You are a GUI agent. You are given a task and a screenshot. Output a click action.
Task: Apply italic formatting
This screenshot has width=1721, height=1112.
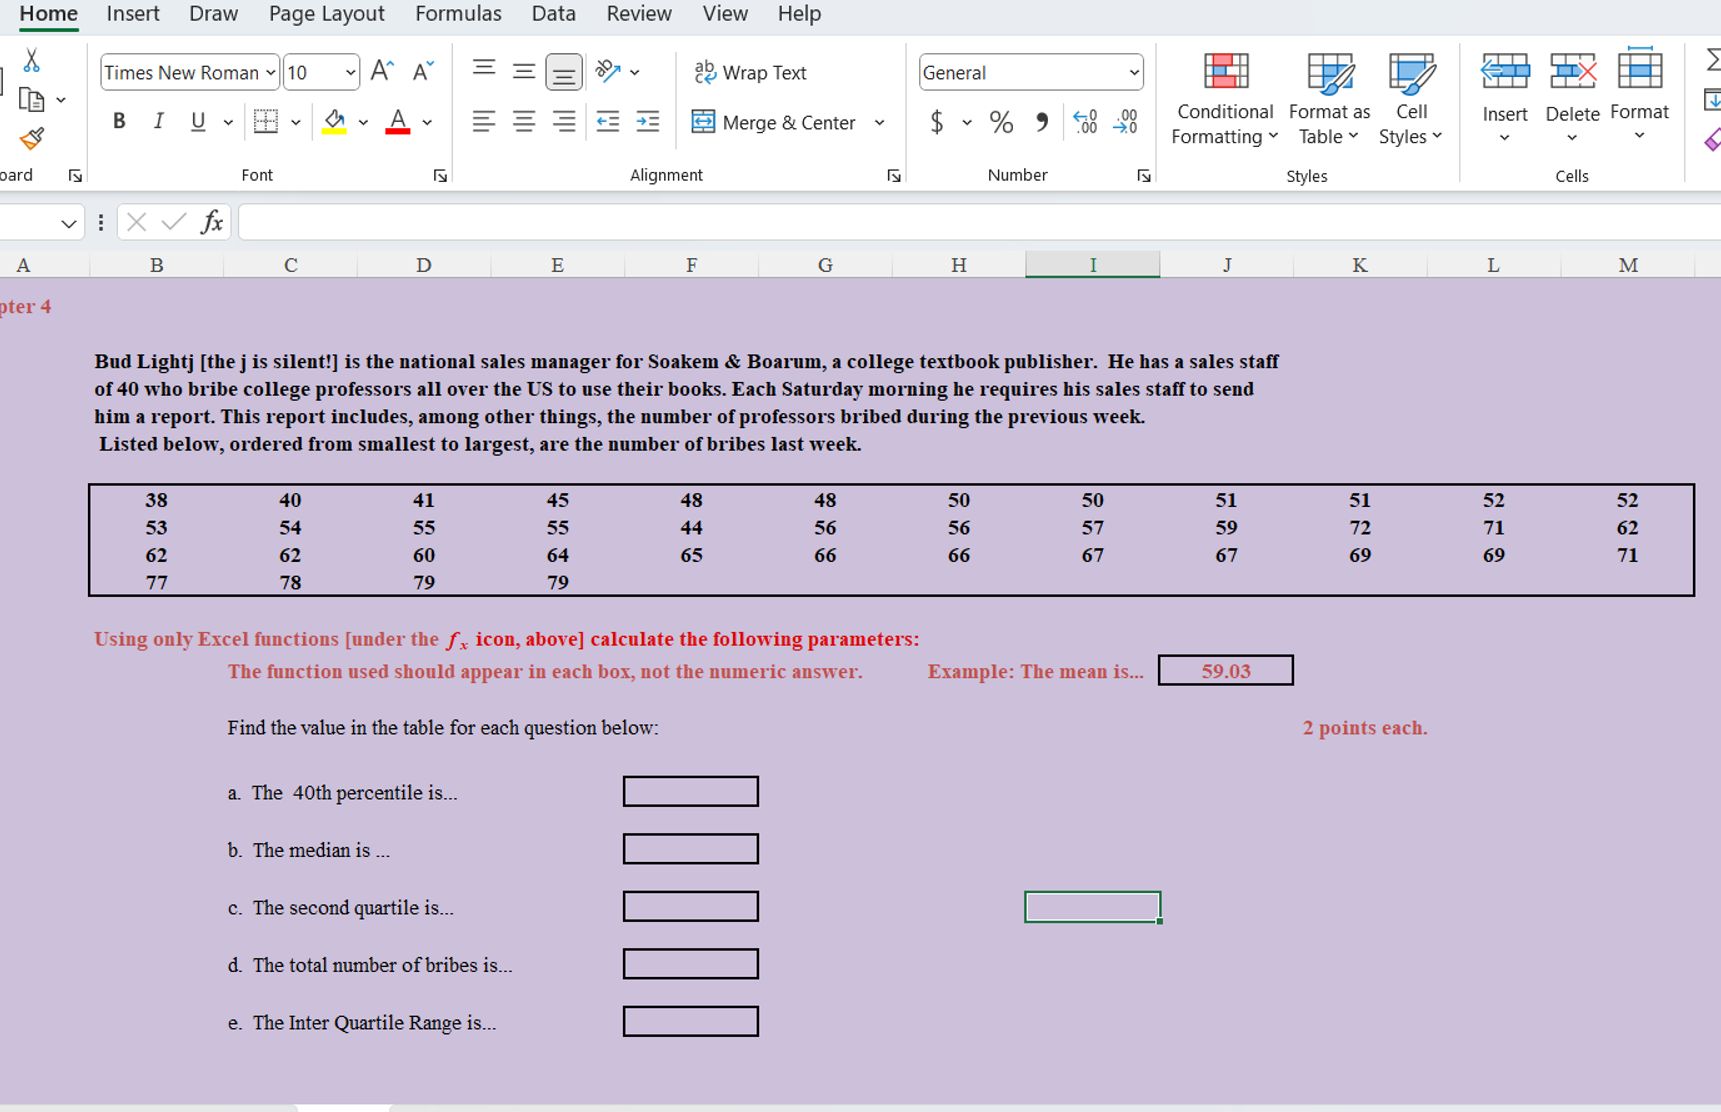(158, 121)
